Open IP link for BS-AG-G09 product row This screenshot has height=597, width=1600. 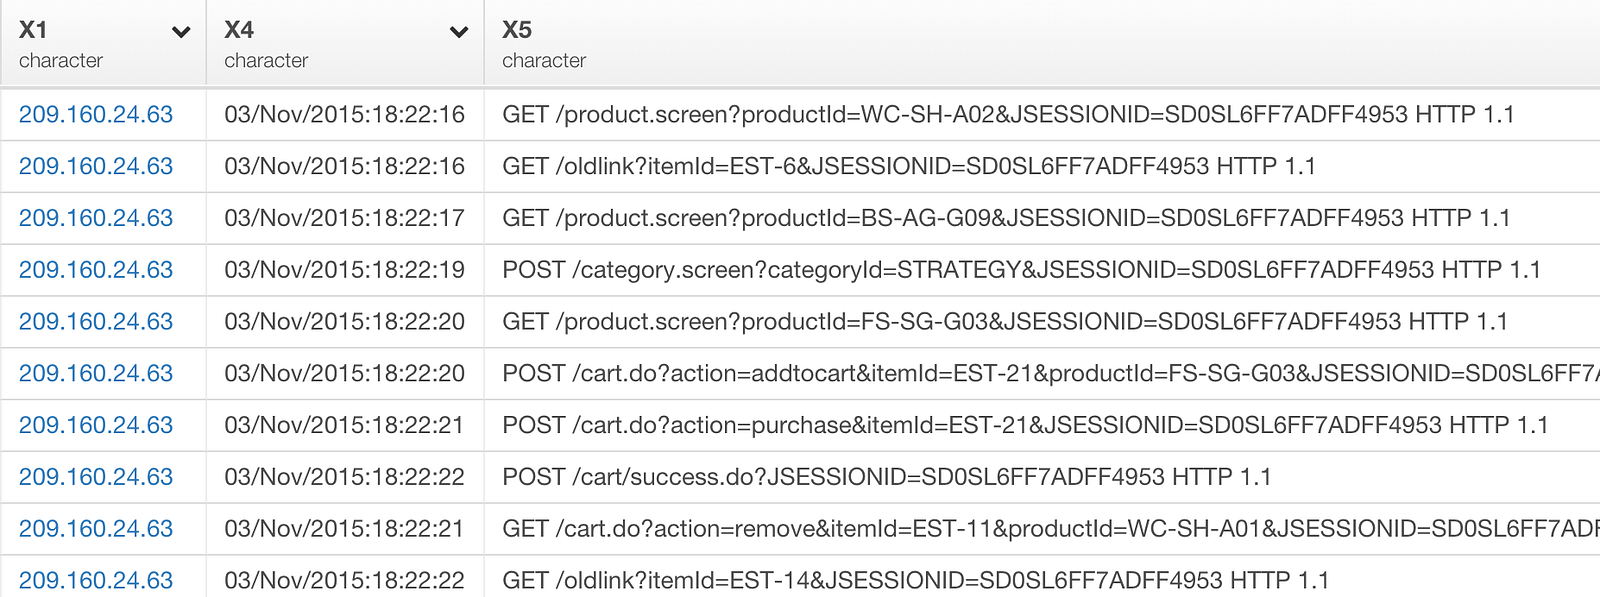coord(96,218)
